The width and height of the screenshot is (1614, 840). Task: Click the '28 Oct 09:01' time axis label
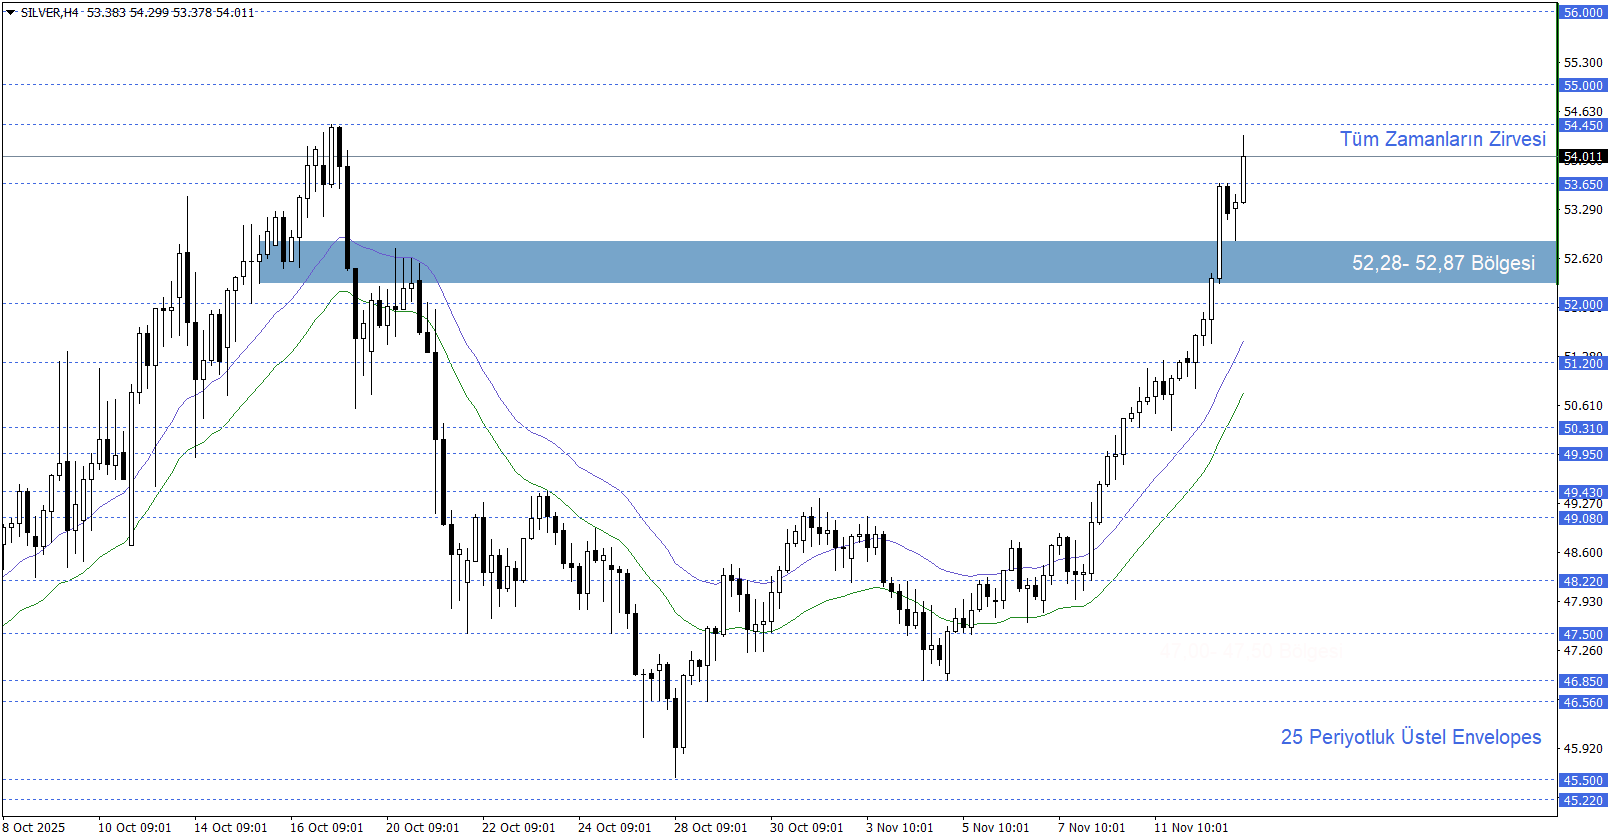(710, 827)
